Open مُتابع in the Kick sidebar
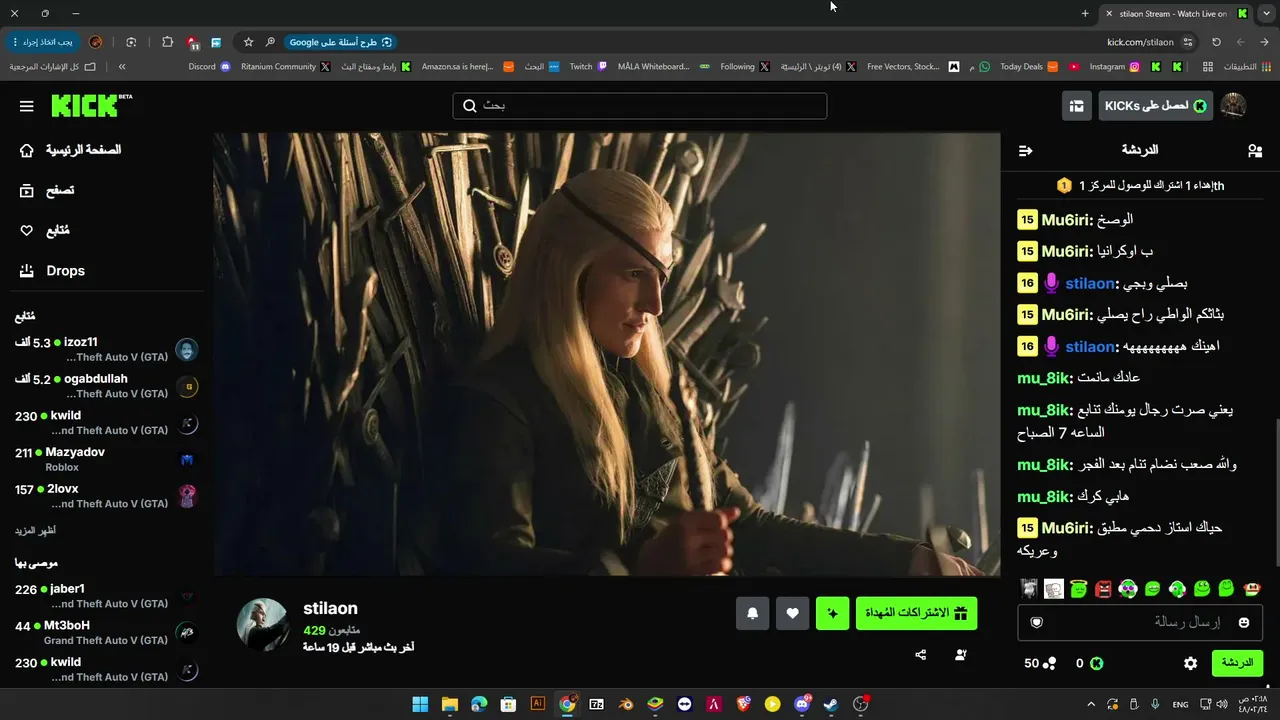 pyautogui.click(x=45, y=231)
